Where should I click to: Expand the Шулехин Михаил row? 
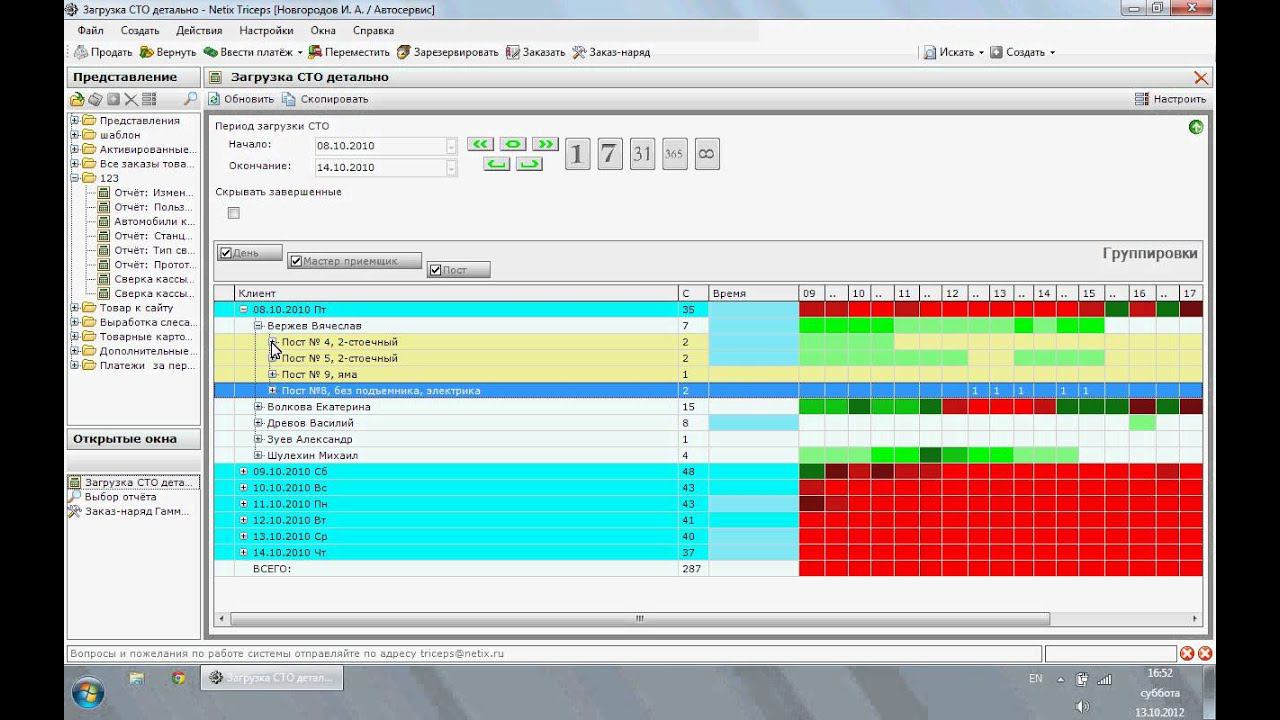click(258, 455)
